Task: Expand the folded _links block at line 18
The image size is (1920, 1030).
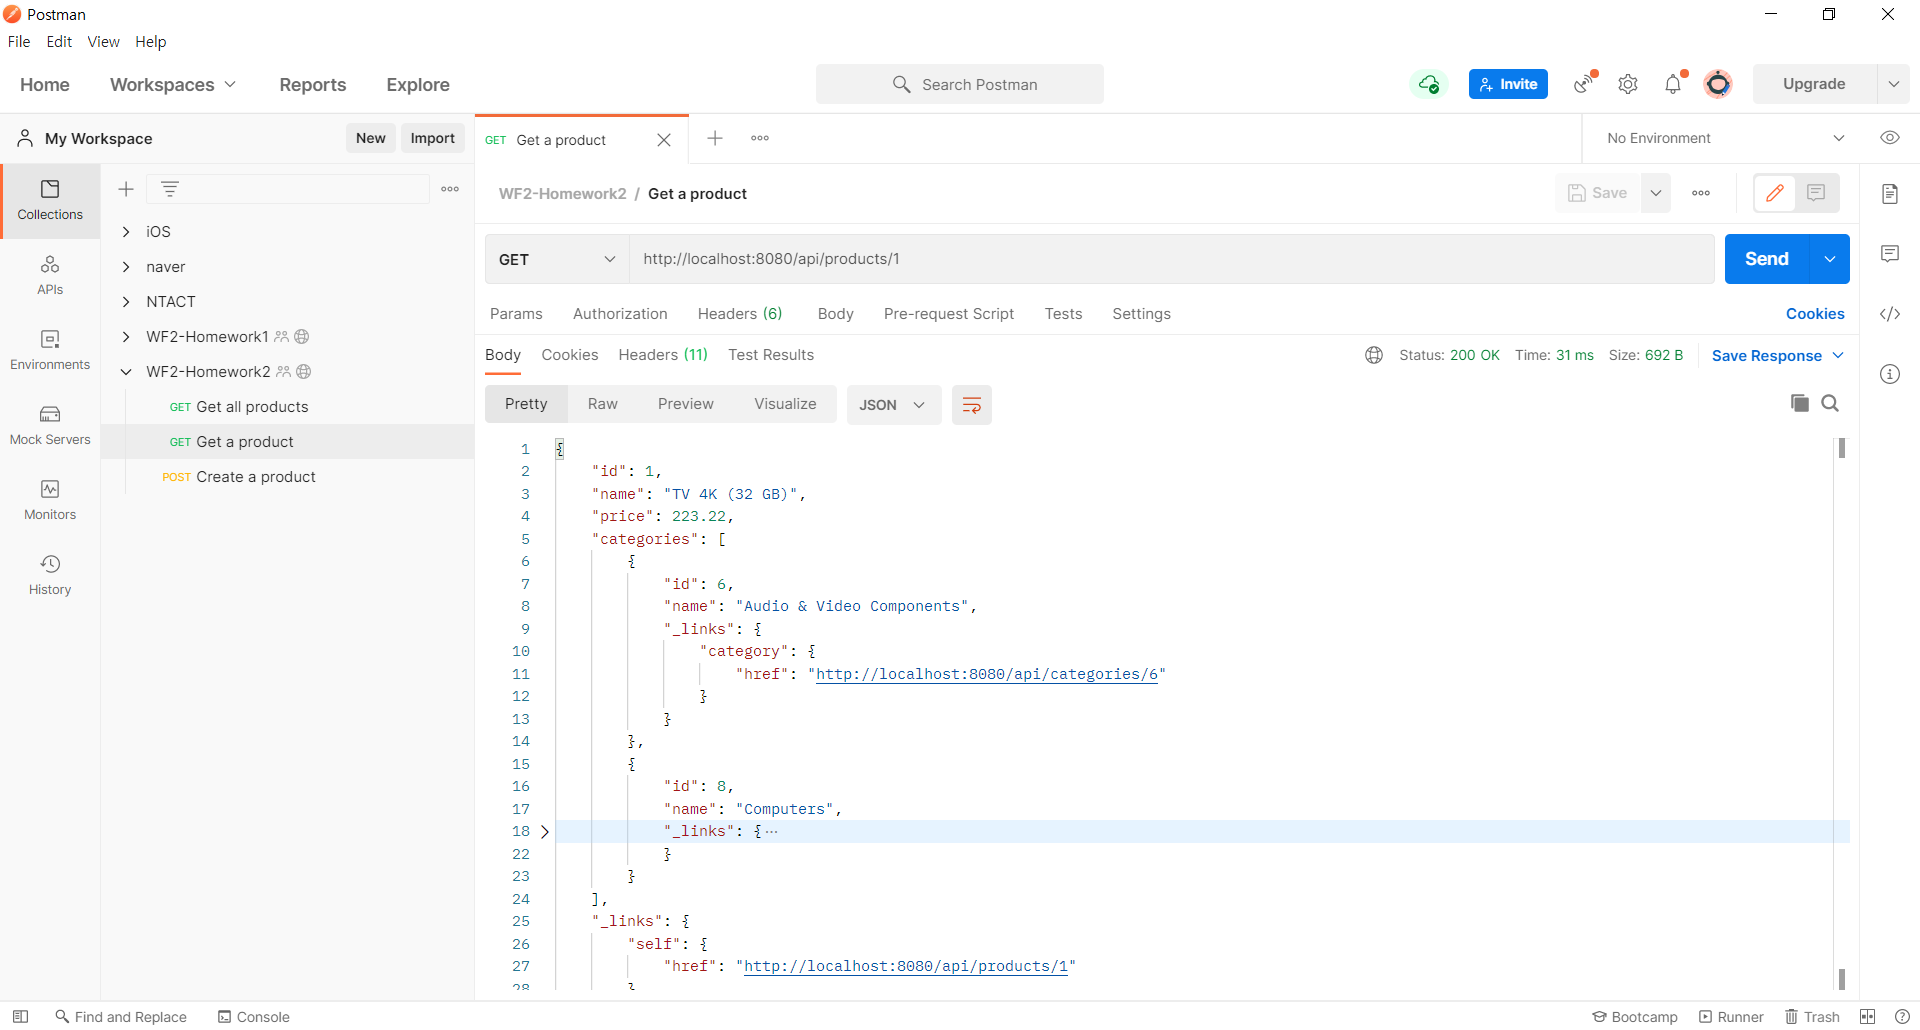Action: pyautogui.click(x=545, y=832)
